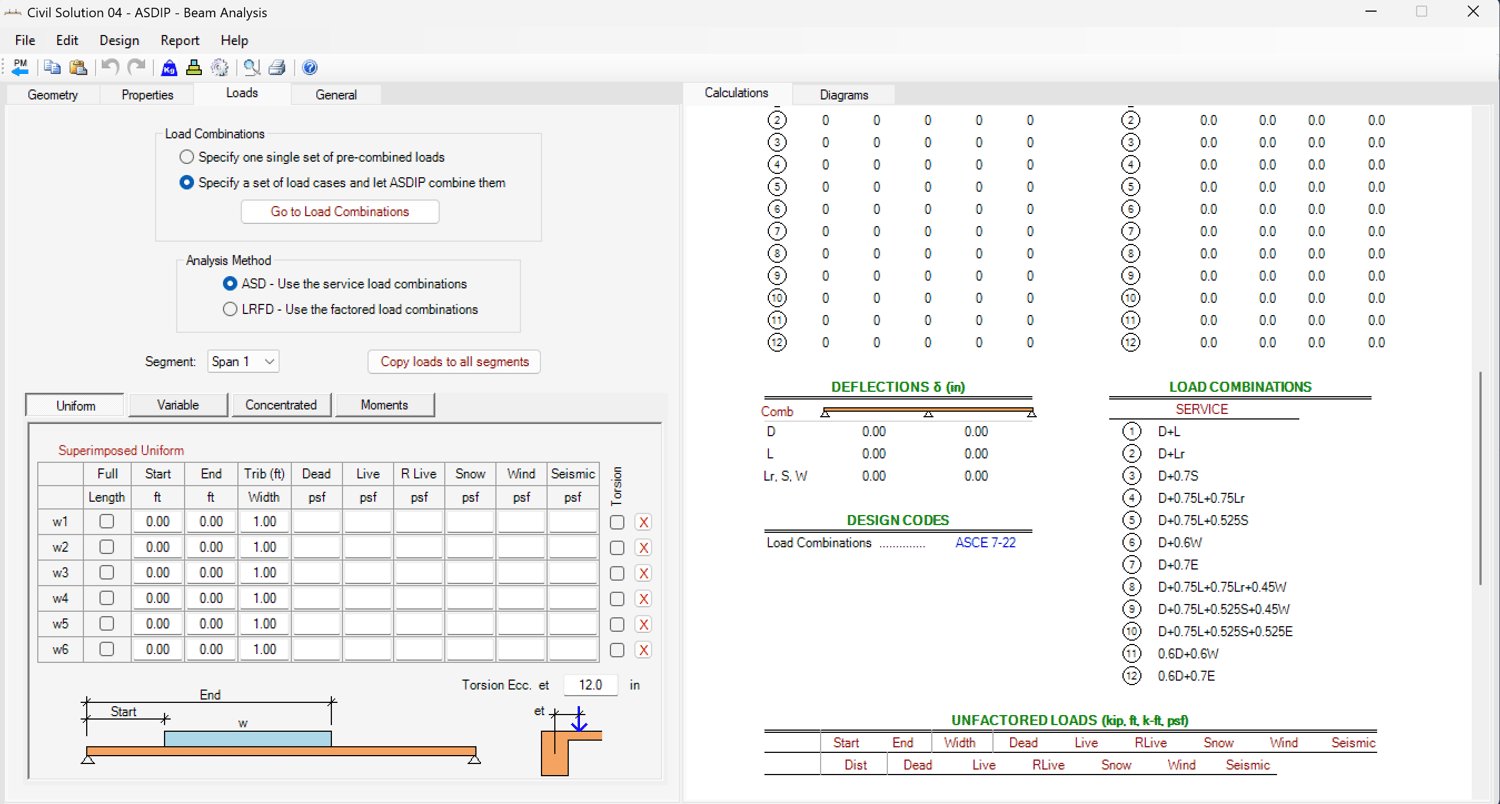1500x804 pixels.
Task: Click the Torsion Ecc. et input field
Action: (591, 685)
